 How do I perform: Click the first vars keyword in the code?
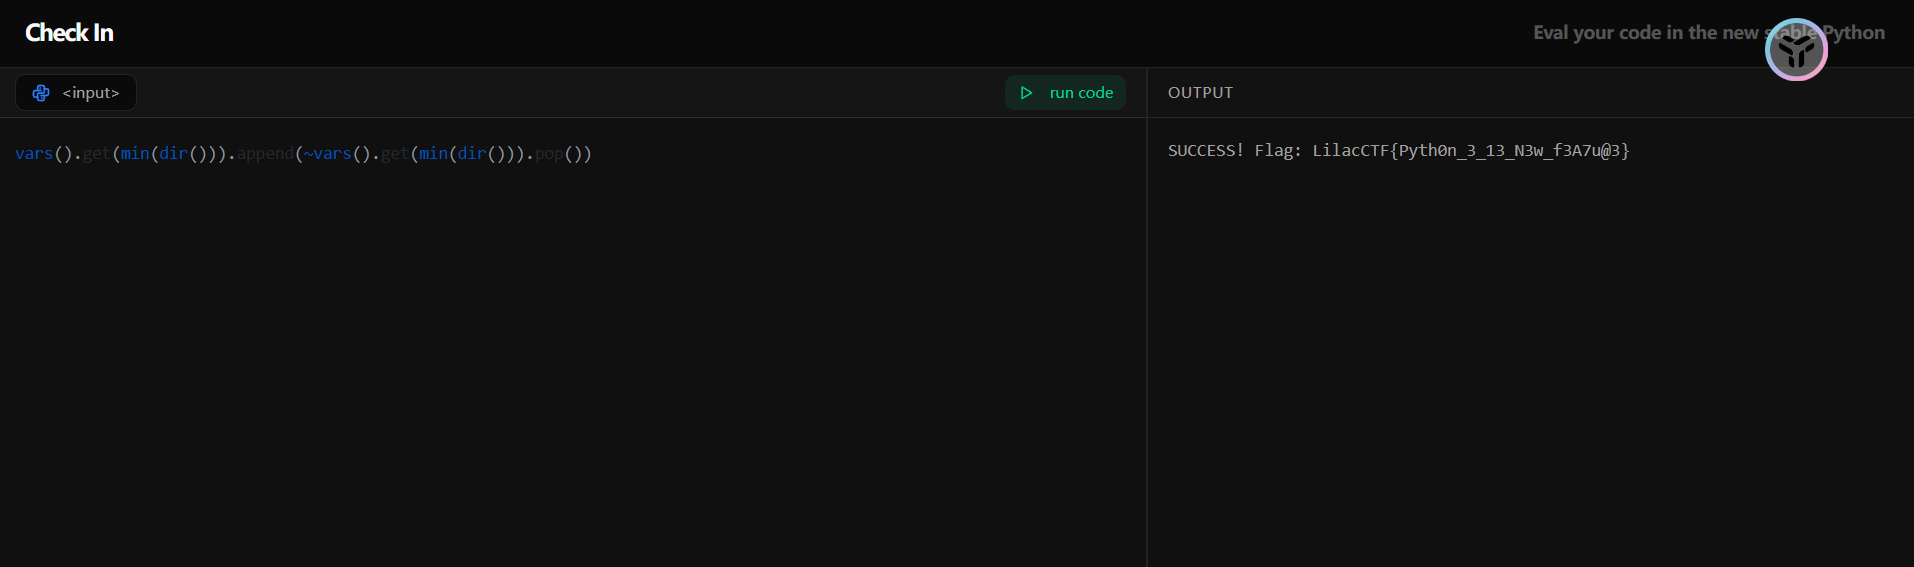point(34,154)
